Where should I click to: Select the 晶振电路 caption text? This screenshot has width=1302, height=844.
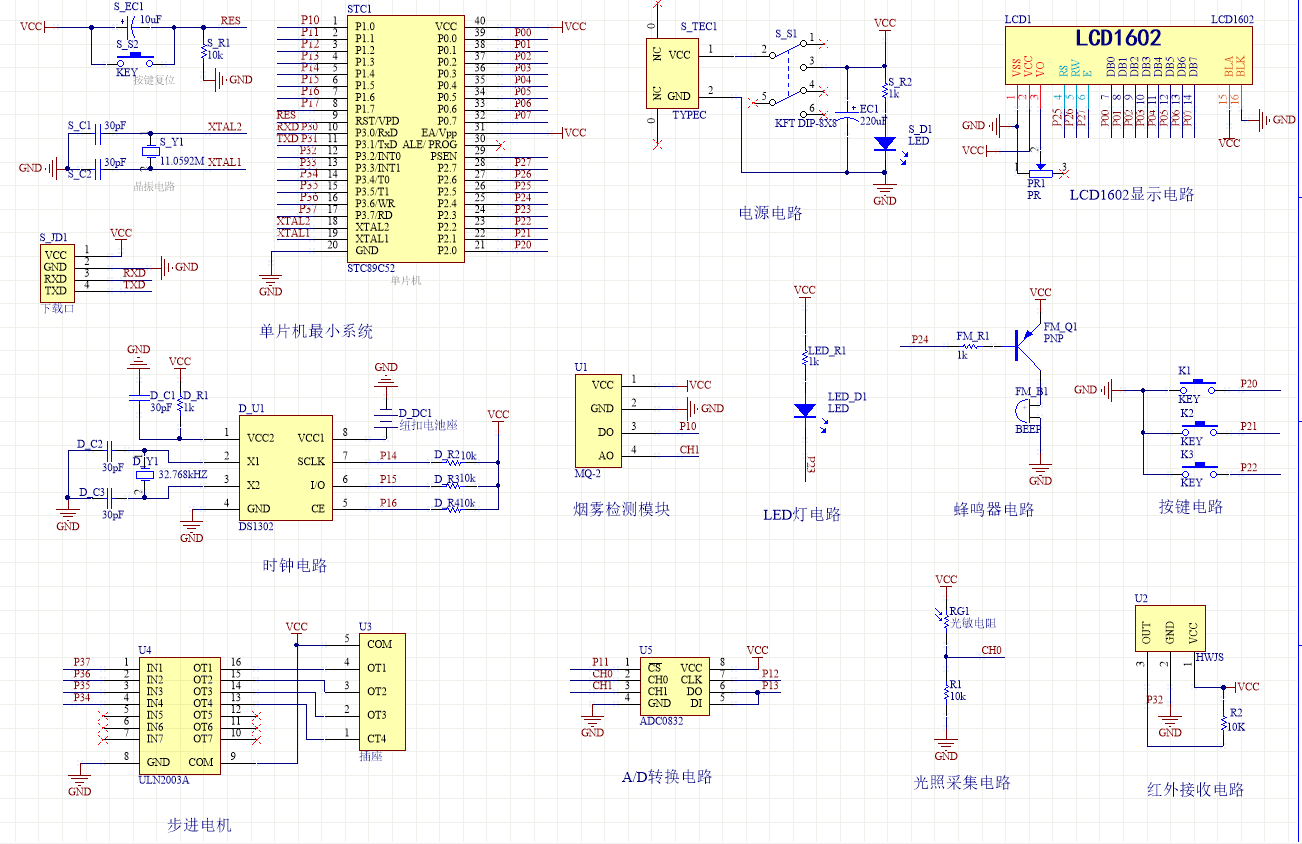154,186
